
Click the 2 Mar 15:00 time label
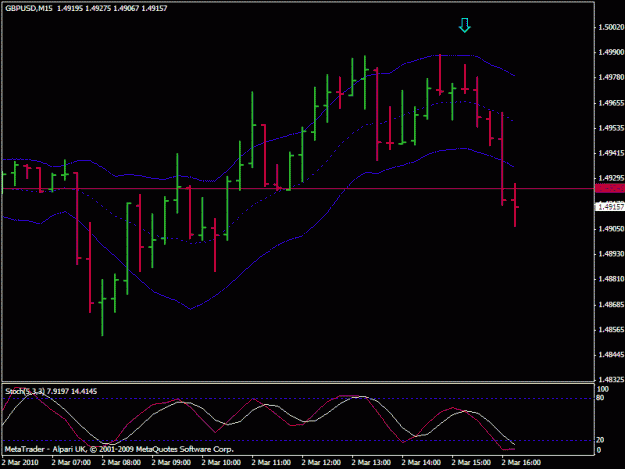coord(471,463)
